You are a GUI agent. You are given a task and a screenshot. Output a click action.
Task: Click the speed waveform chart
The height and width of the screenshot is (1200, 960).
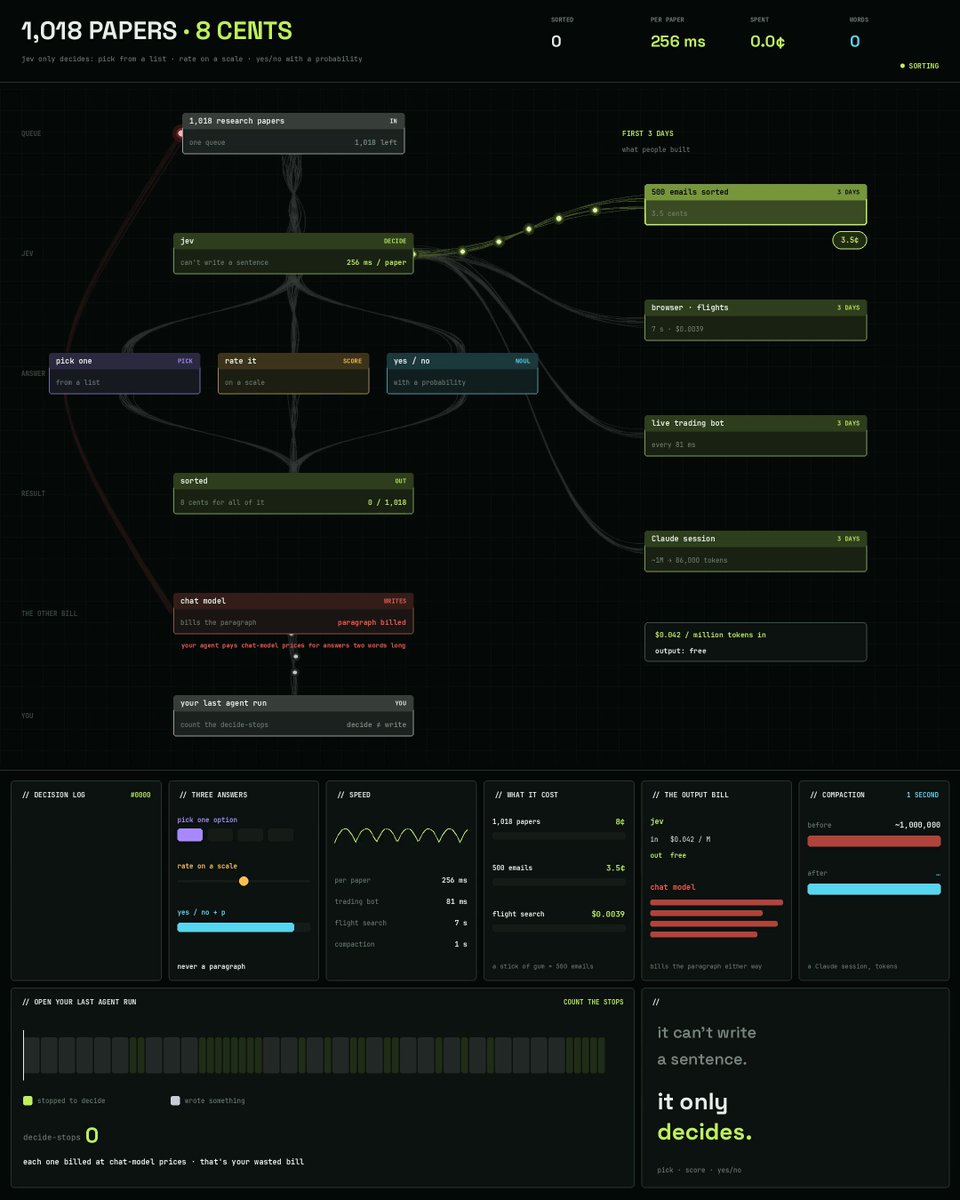[x=401, y=835]
